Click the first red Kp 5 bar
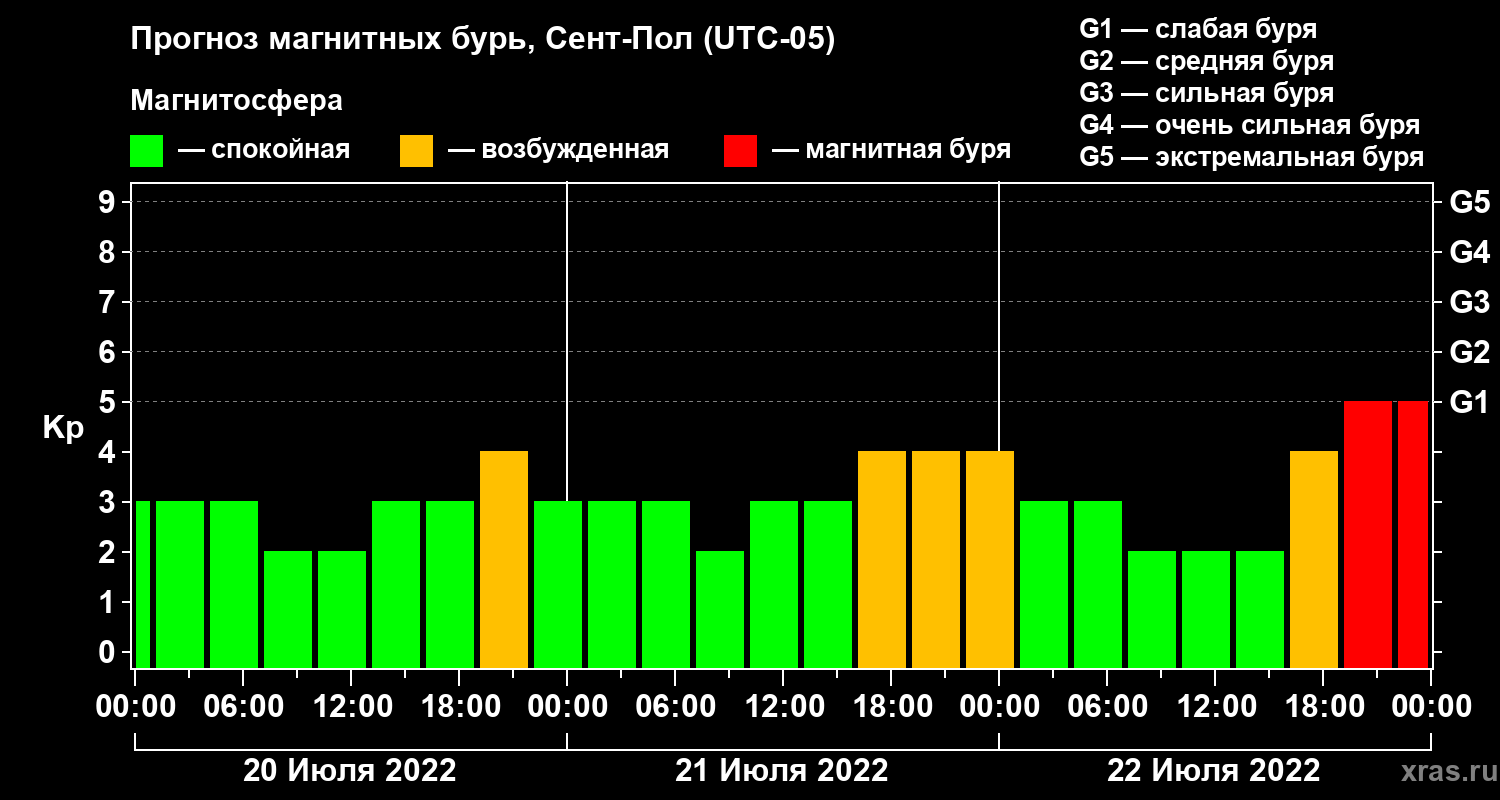 click(x=1368, y=534)
